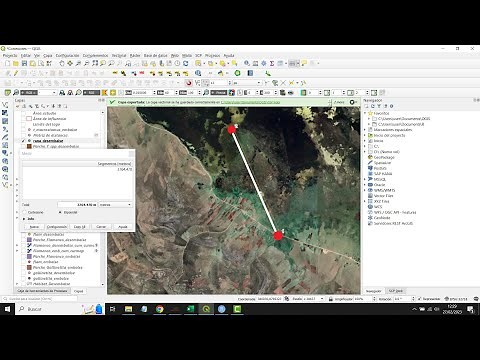Open the Capa menu
480x360 pixels.
coord(48,56)
